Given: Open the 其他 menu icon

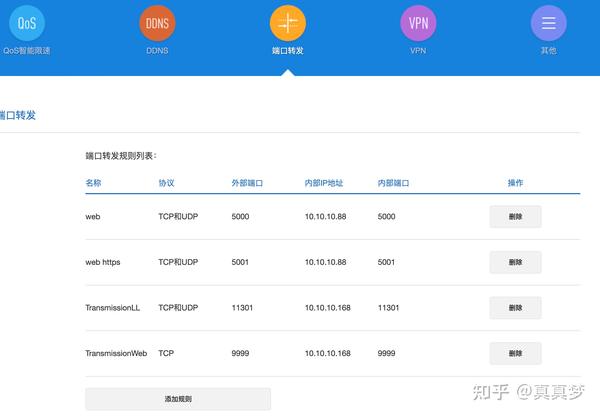Looking at the screenshot, I should (548, 23).
